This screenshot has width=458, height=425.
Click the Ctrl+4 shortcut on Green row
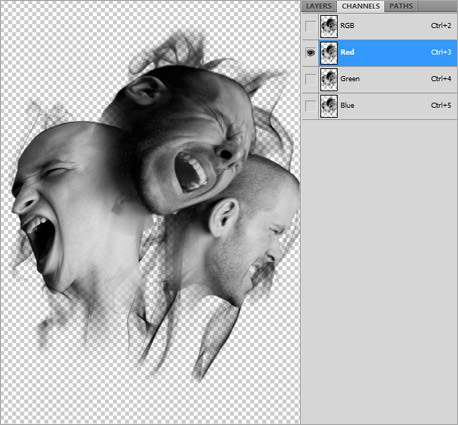click(x=441, y=79)
